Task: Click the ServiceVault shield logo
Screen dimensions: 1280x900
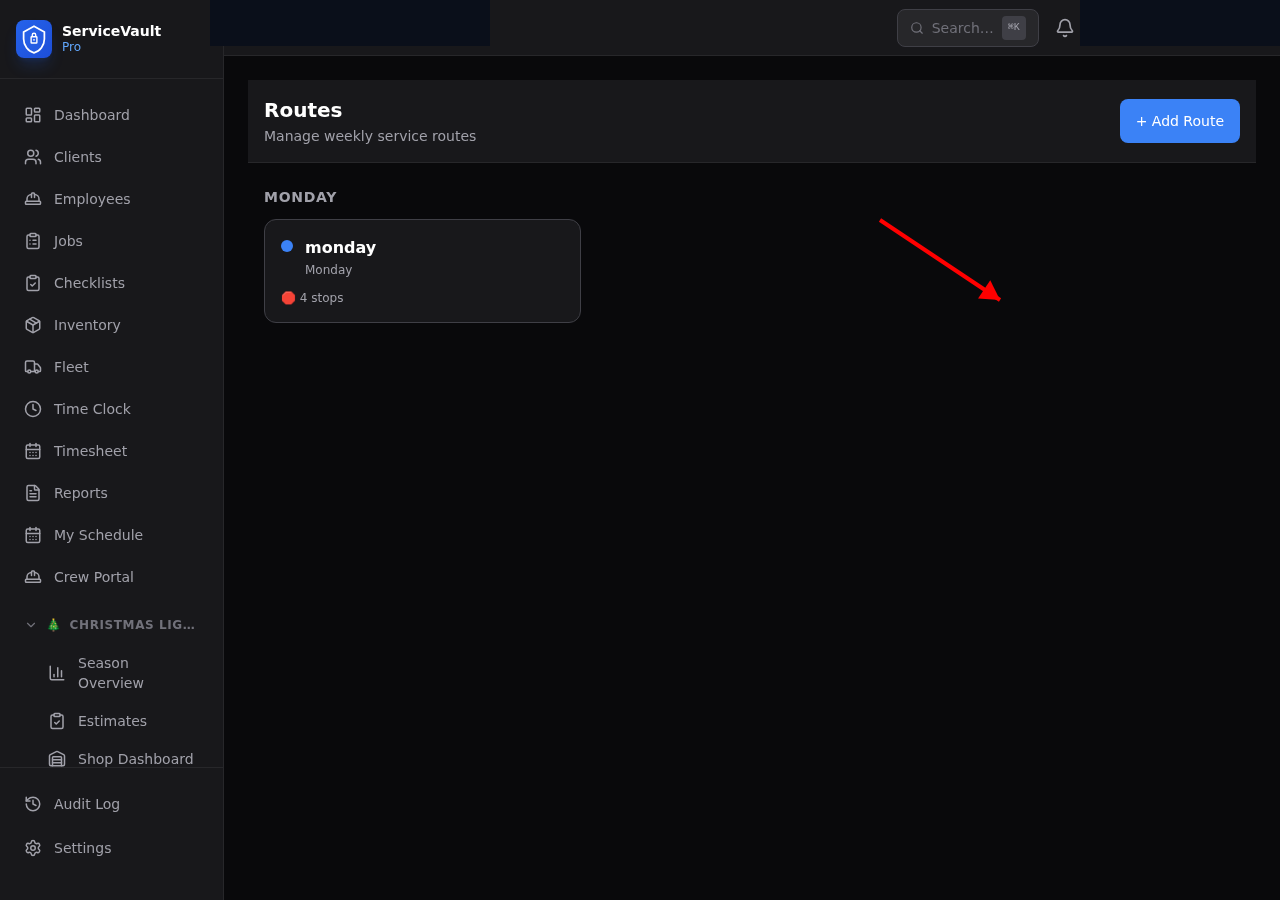Action: tap(33, 39)
